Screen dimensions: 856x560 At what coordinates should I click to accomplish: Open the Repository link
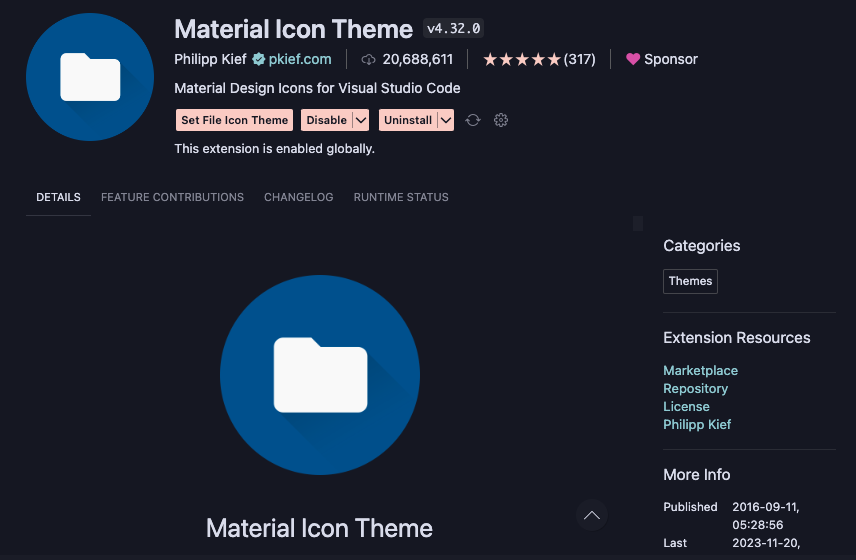pyautogui.click(x=696, y=389)
